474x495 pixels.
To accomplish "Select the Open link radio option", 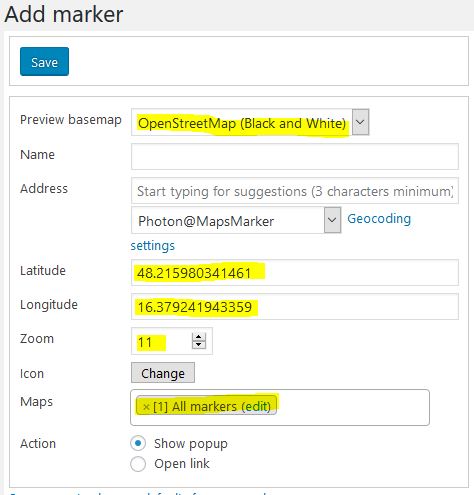I will tap(138, 464).
